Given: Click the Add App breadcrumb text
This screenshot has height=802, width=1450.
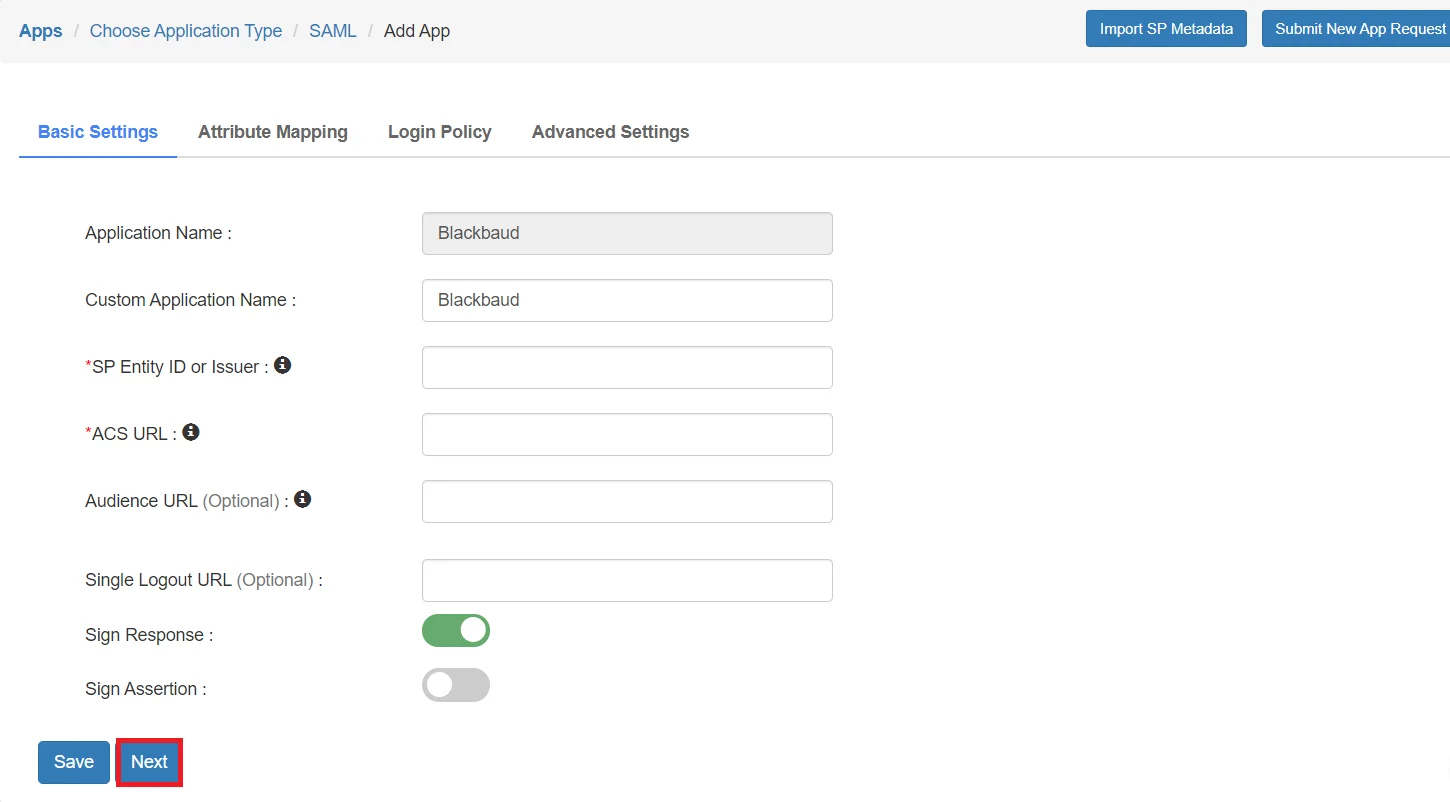Looking at the screenshot, I should click(417, 31).
